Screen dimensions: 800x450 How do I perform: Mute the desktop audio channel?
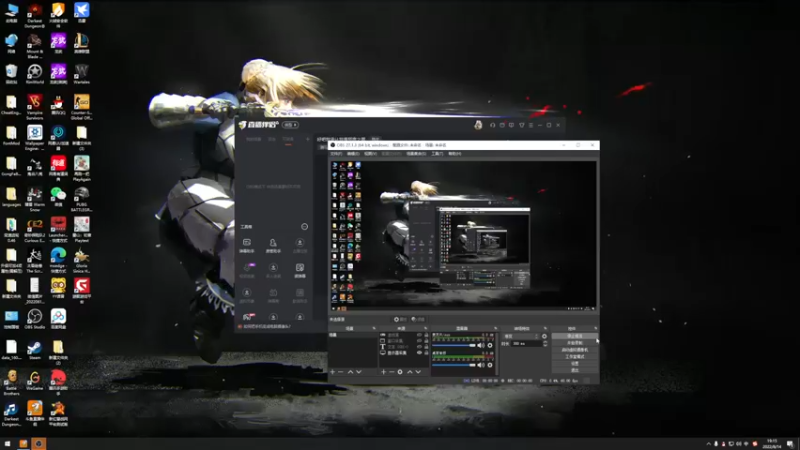[481, 365]
